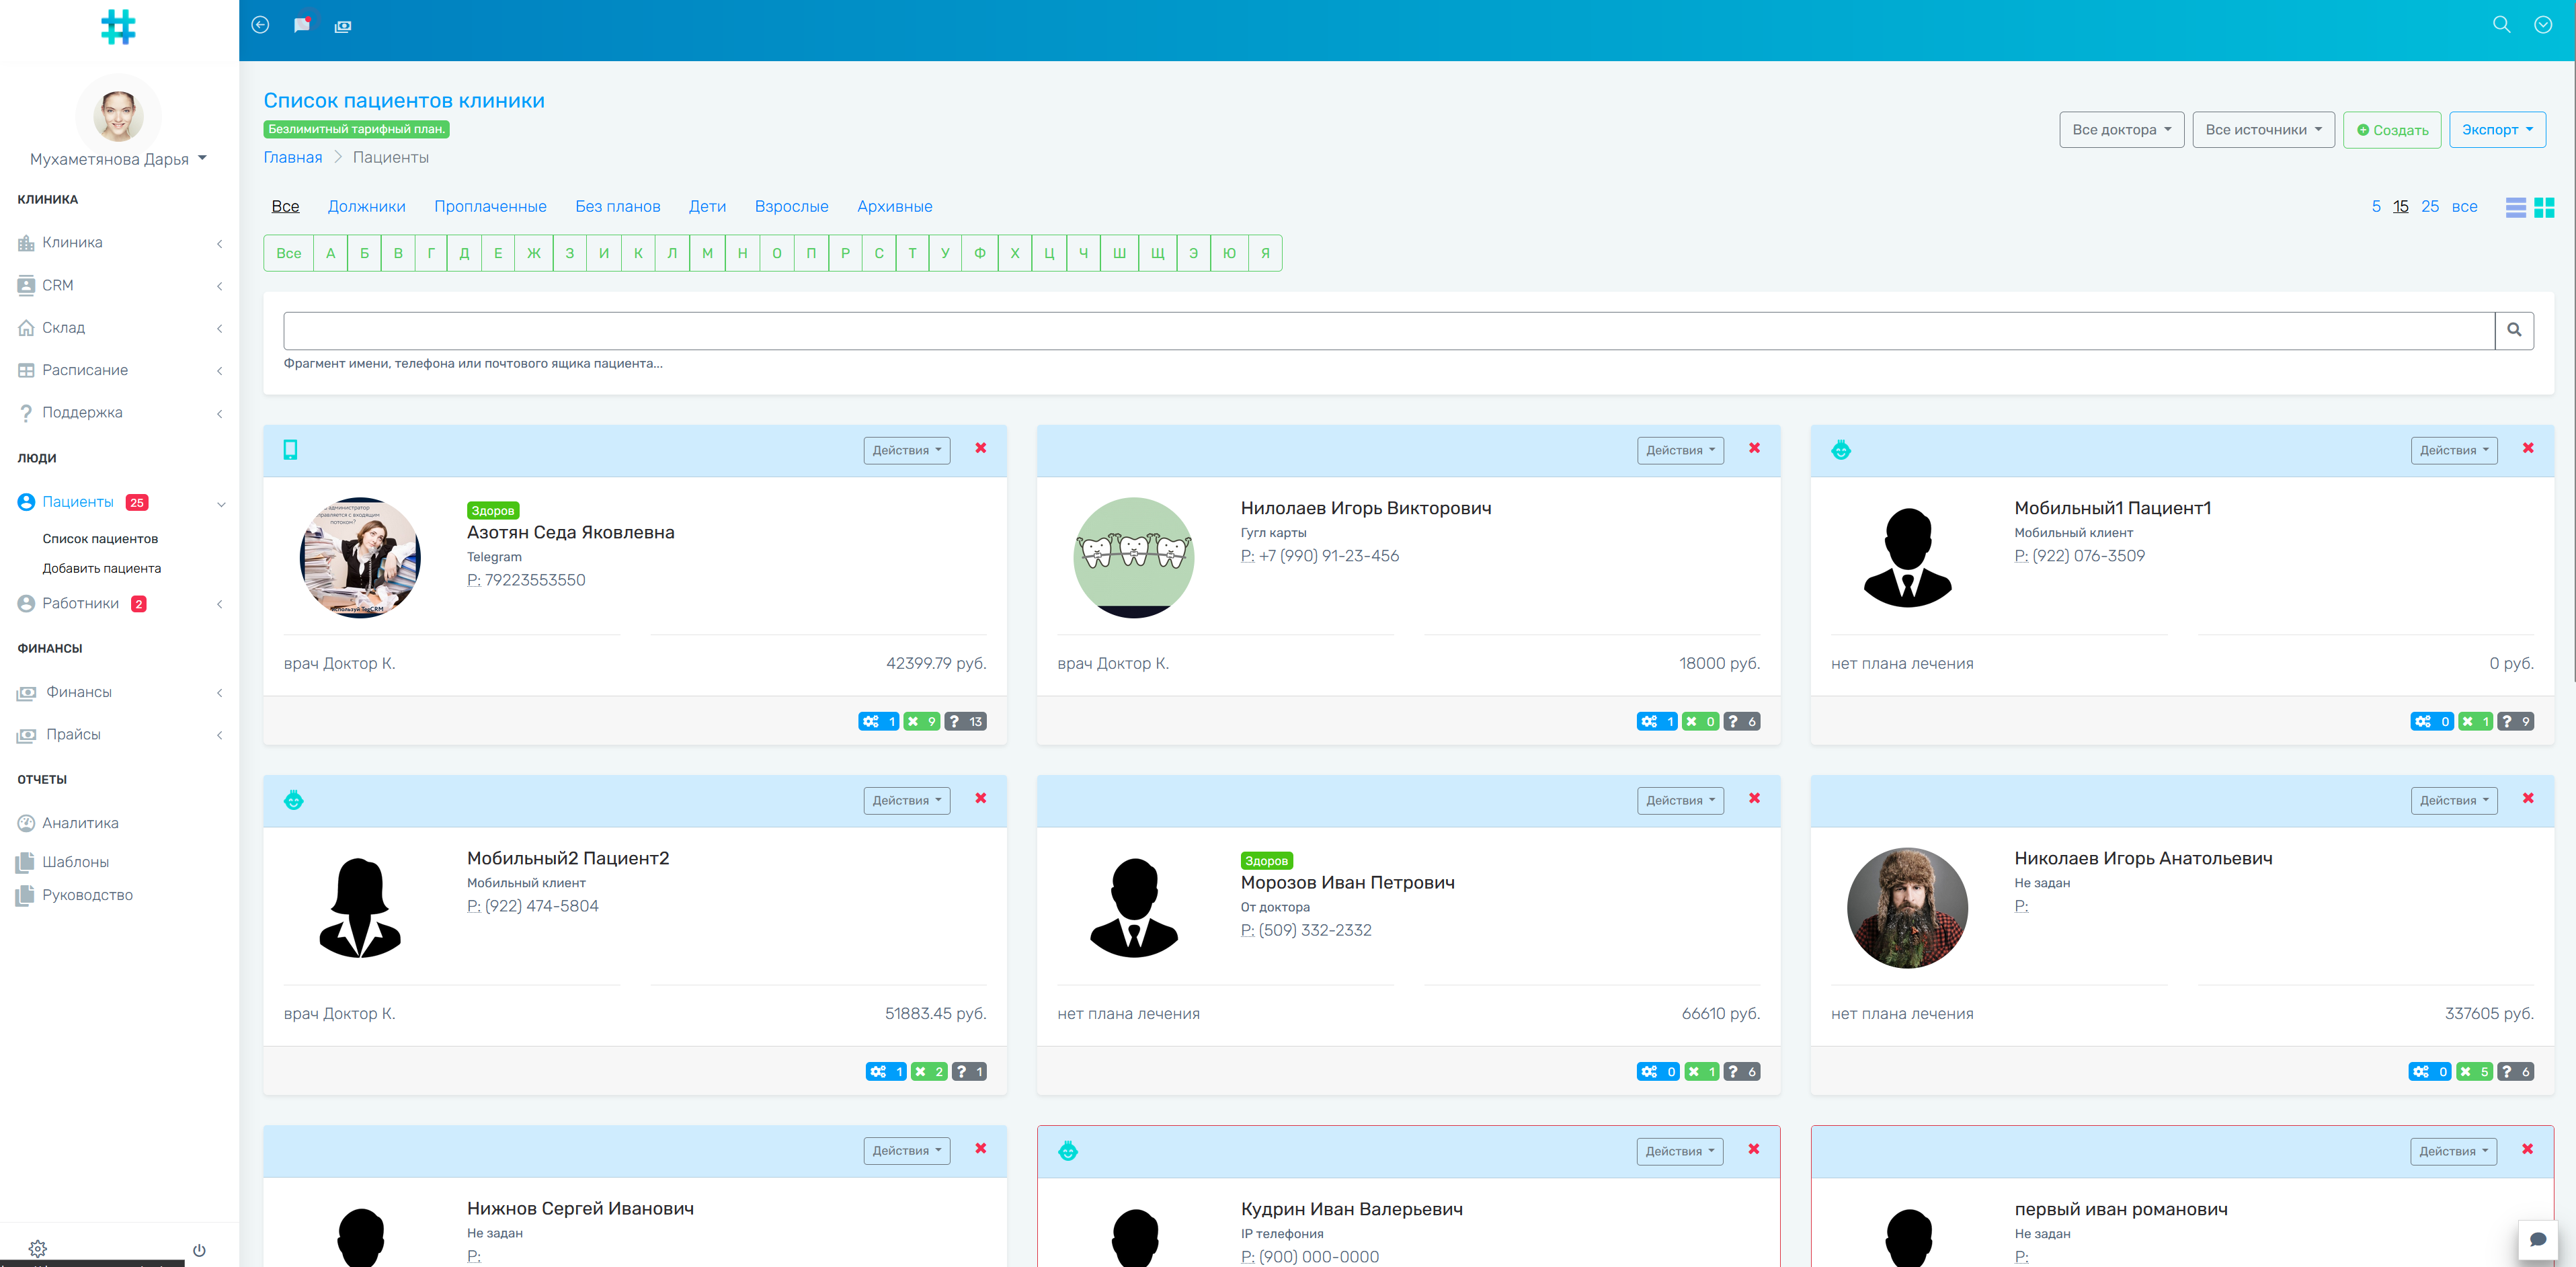The height and width of the screenshot is (1267, 2576).
Task: Click the power logout icon in sidebar
Action: click(199, 1250)
